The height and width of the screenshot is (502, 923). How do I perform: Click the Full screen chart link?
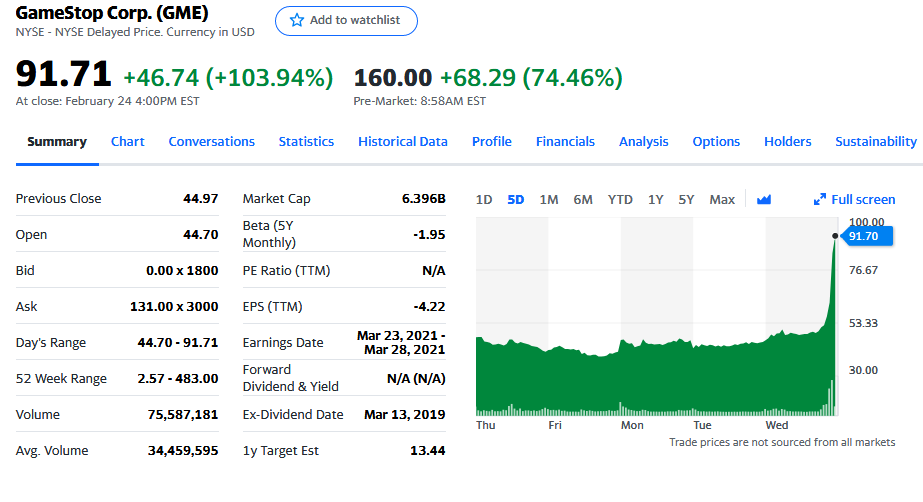[863, 200]
